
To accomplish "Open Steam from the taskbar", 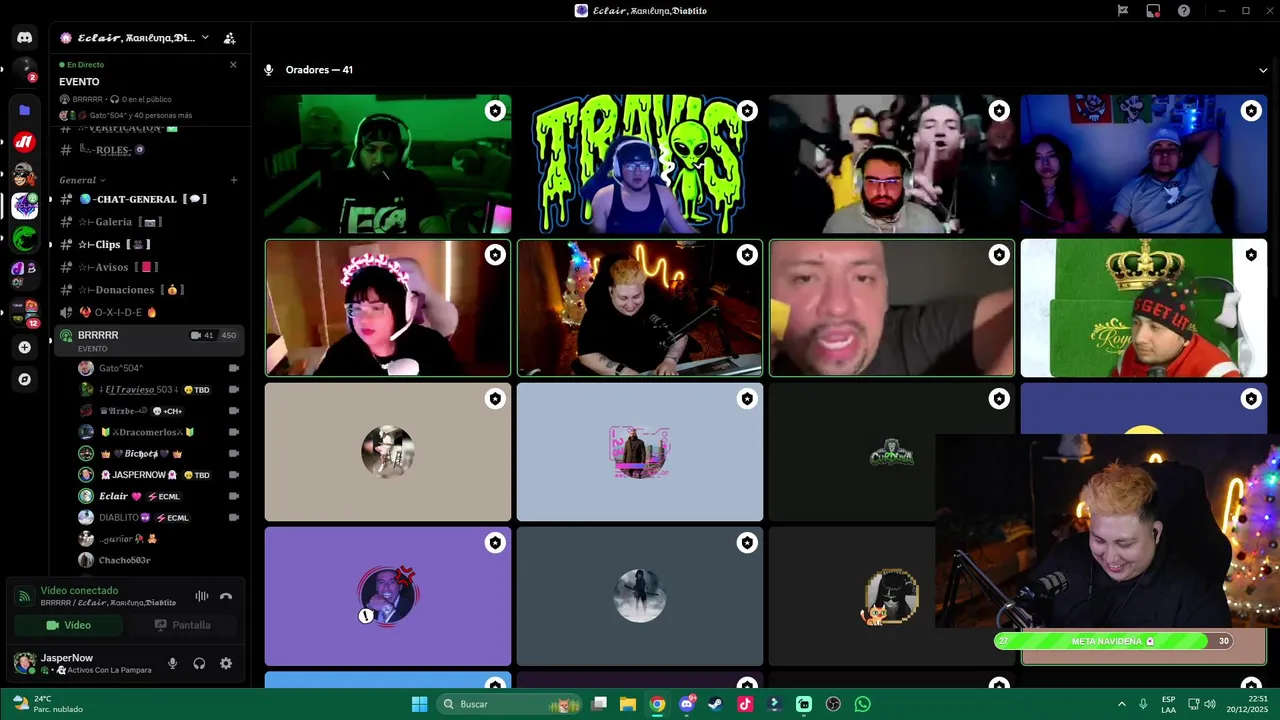I will coord(716,704).
